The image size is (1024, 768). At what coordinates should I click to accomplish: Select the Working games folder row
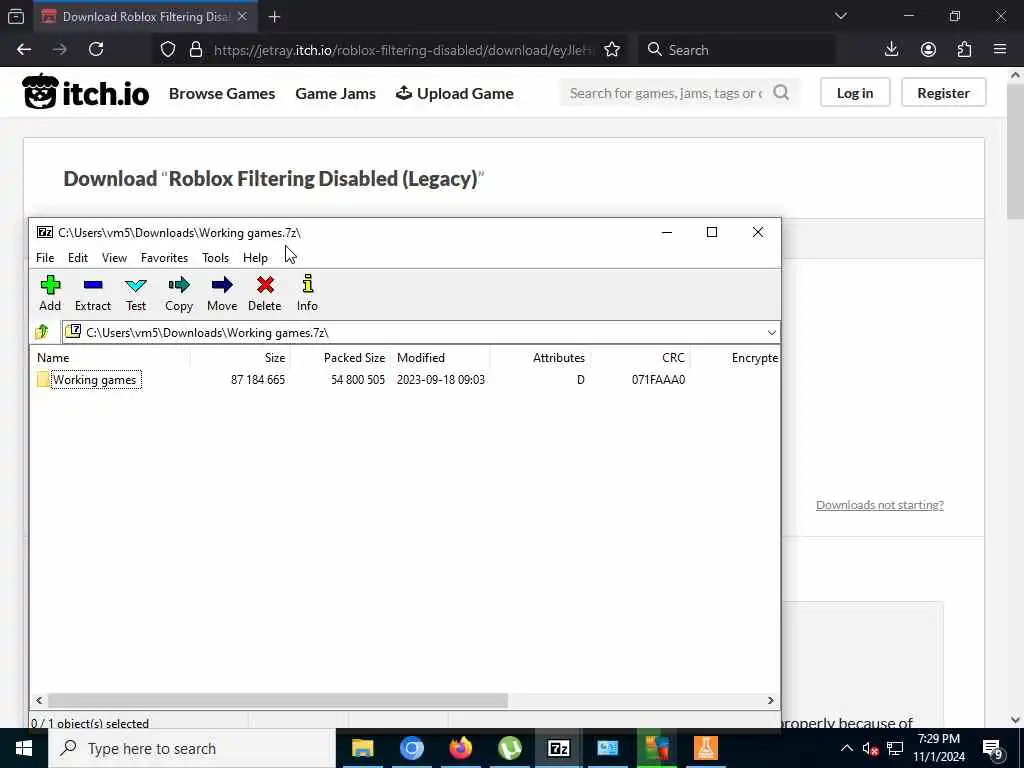(x=405, y=380)
